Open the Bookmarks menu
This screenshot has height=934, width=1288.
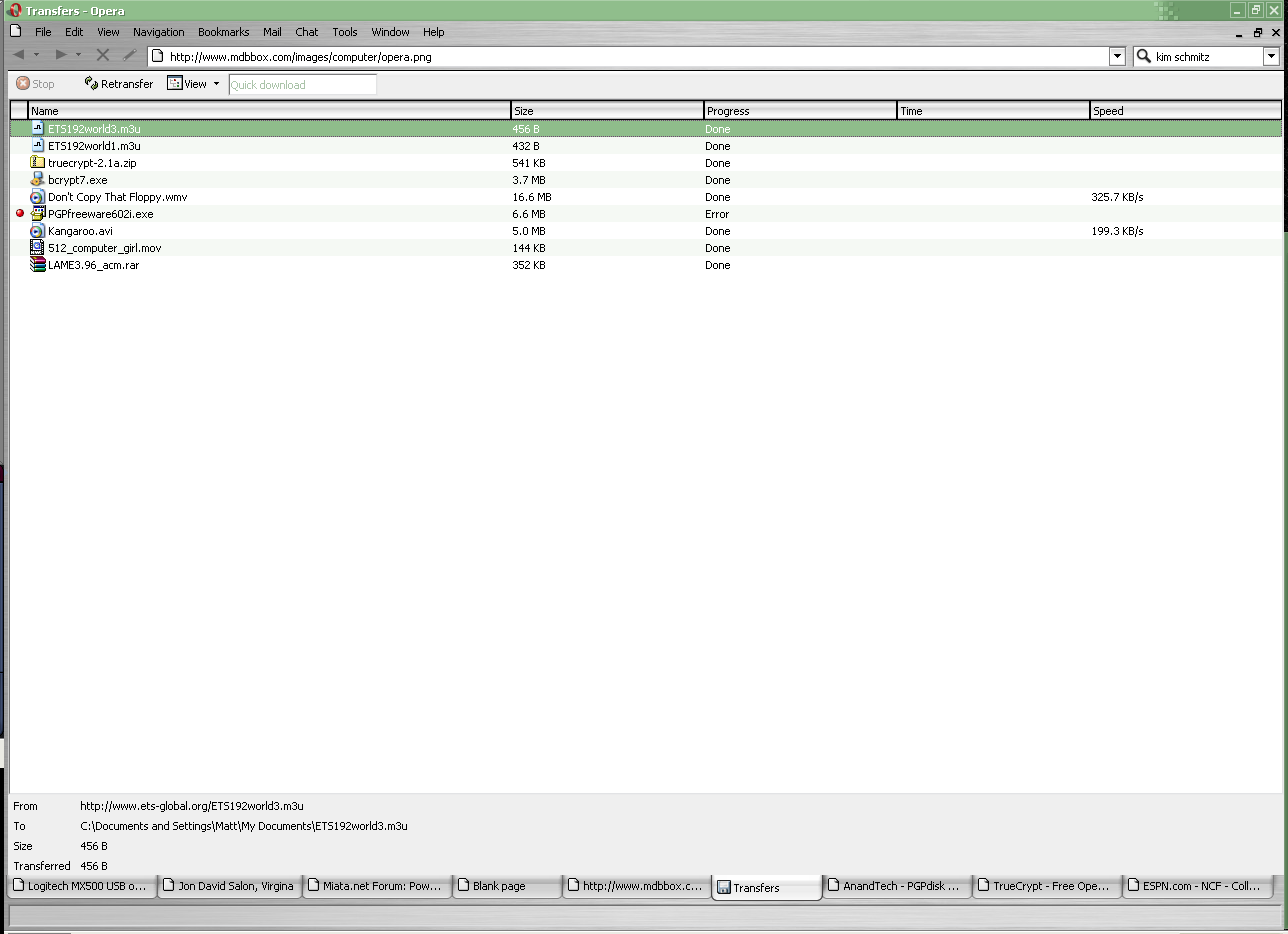[223, 32]
